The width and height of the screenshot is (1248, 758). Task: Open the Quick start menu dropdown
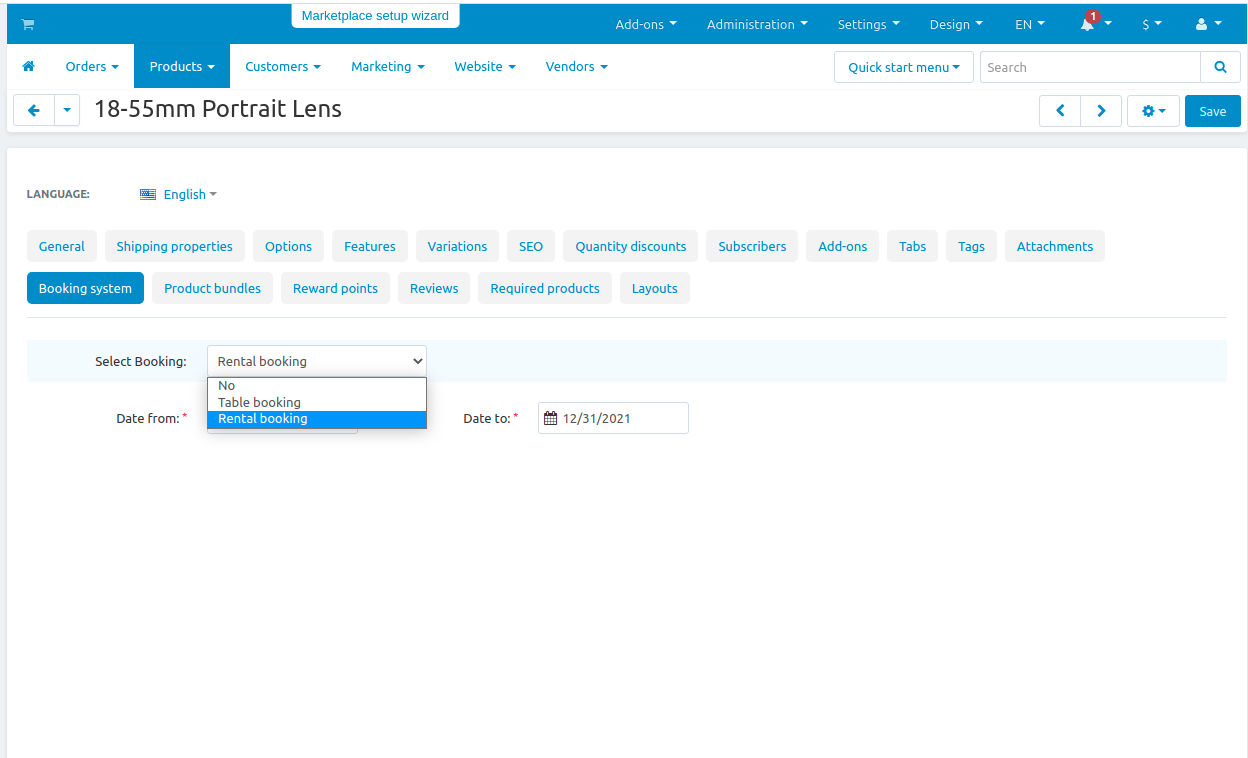(904, 67)
